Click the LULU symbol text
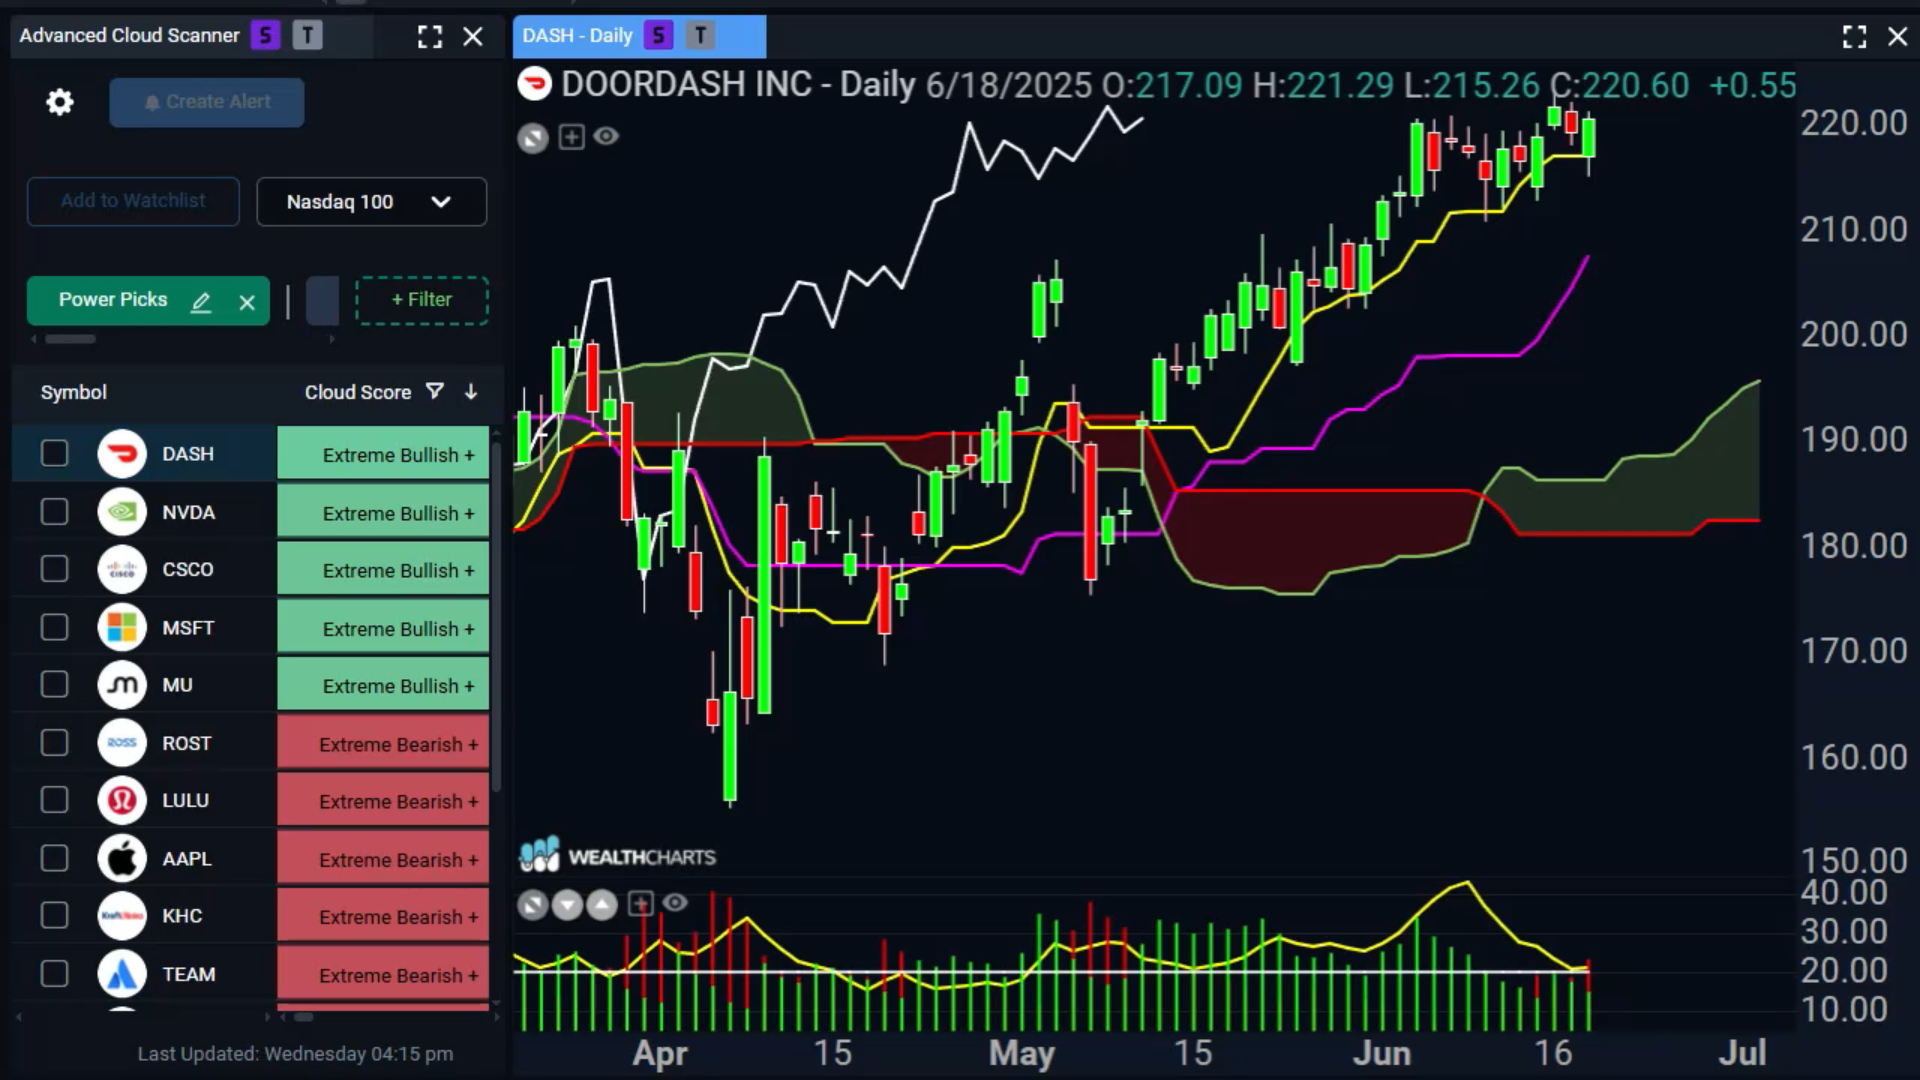1920x1080 pixels. tap(186, 801)
